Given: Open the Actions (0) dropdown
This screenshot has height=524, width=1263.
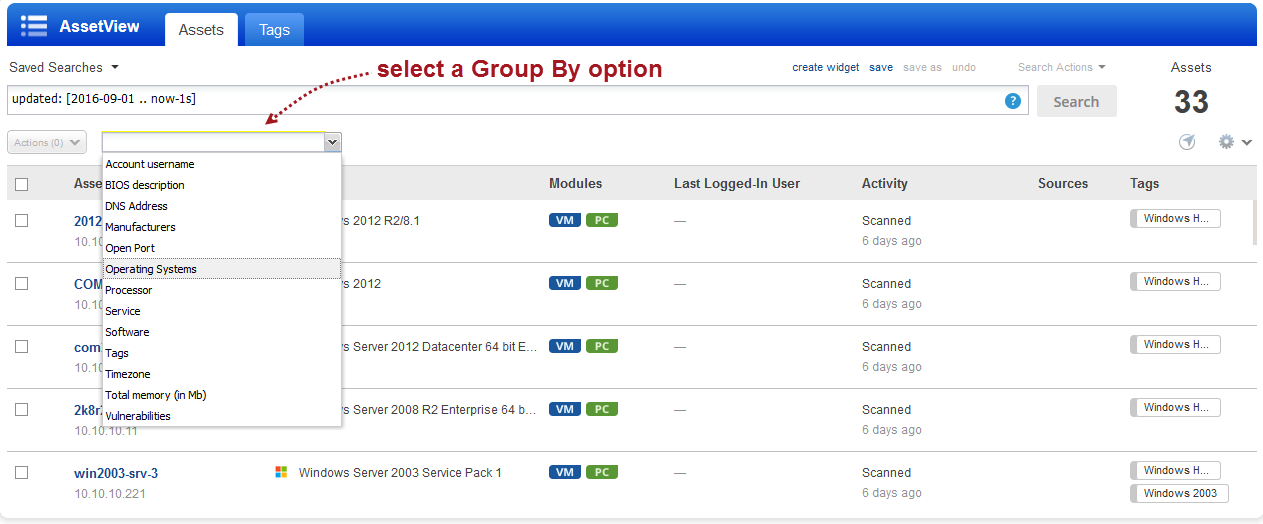Looking at the screenshot, I should [x=47, y=142].
